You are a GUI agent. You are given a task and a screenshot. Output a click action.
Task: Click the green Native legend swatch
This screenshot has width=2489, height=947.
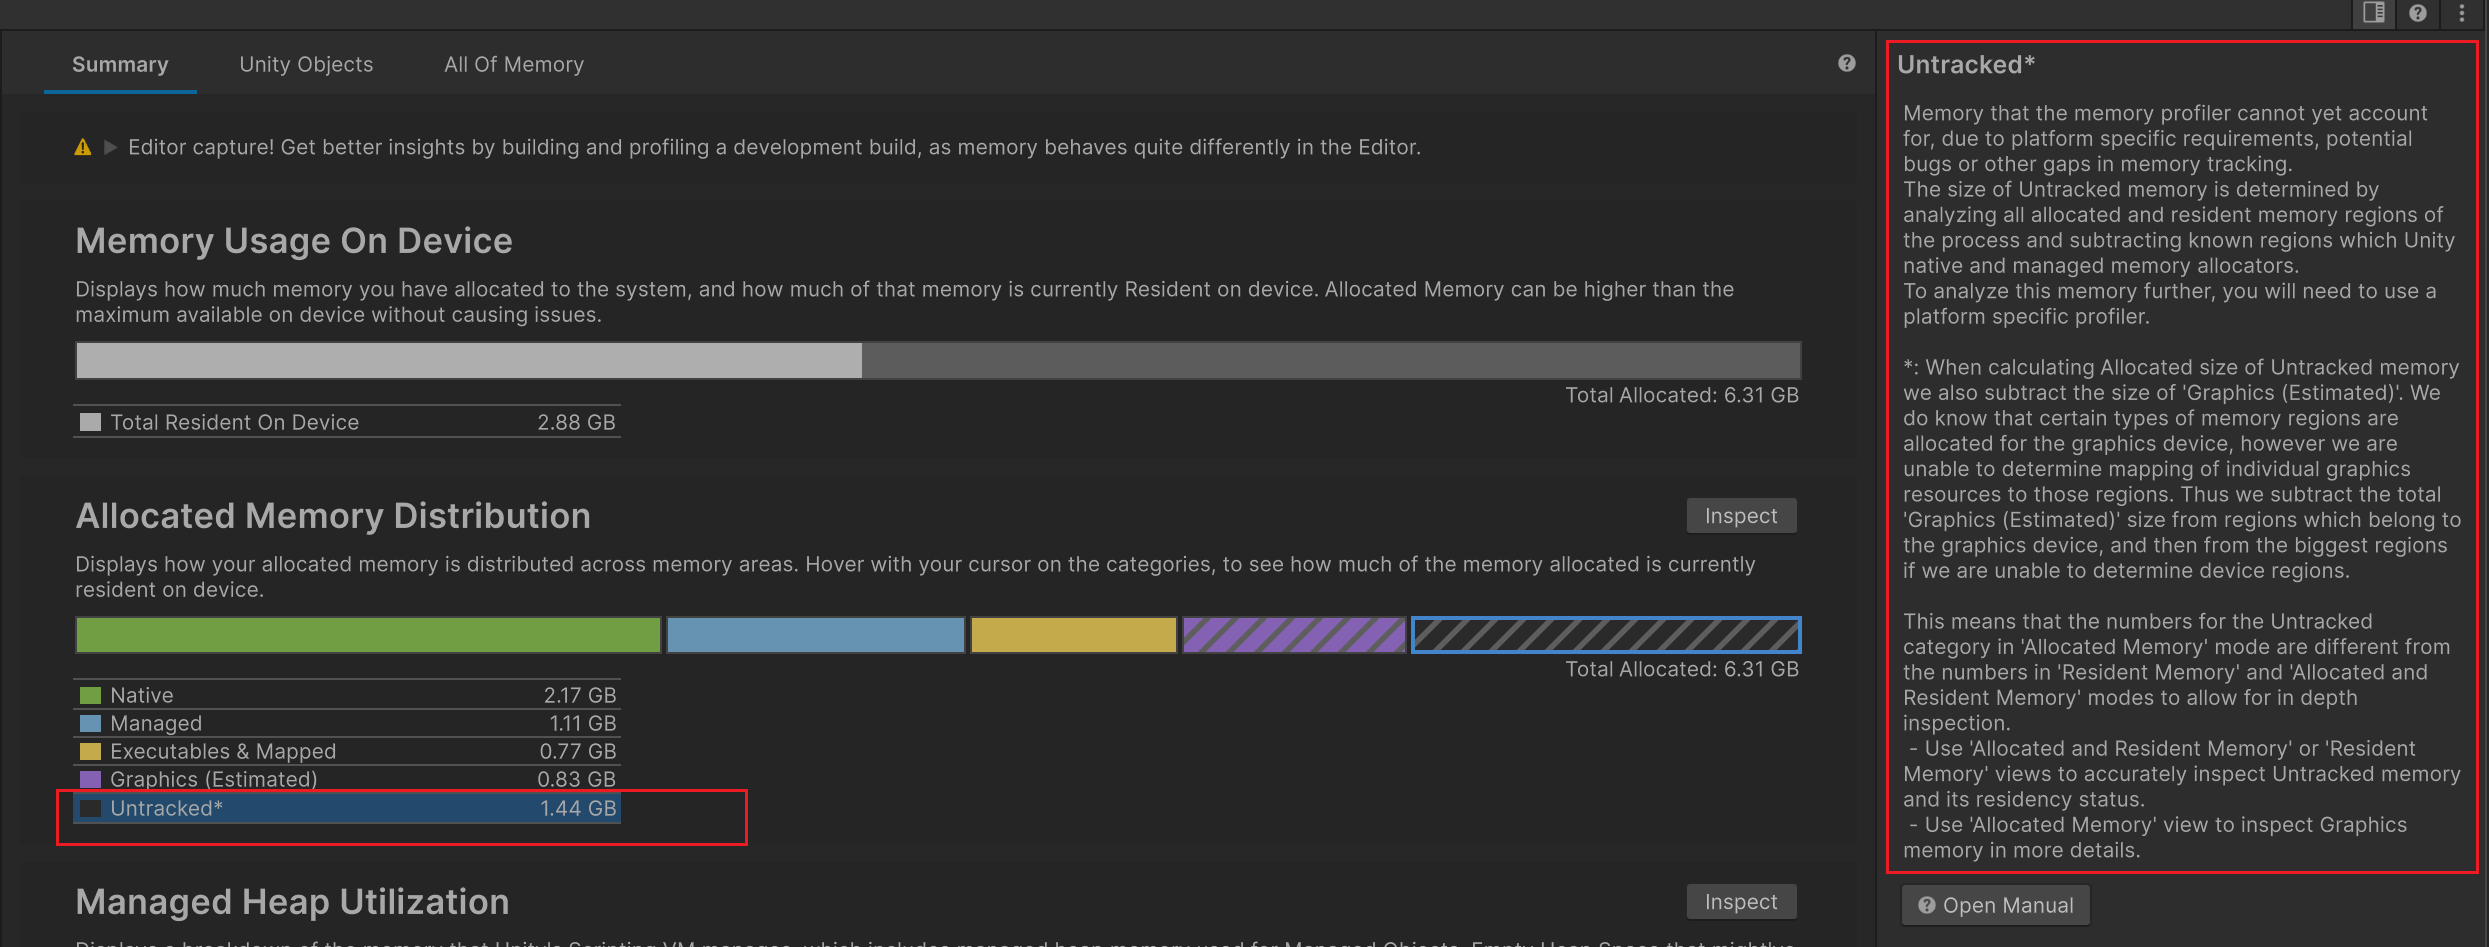tap(90, 695)
